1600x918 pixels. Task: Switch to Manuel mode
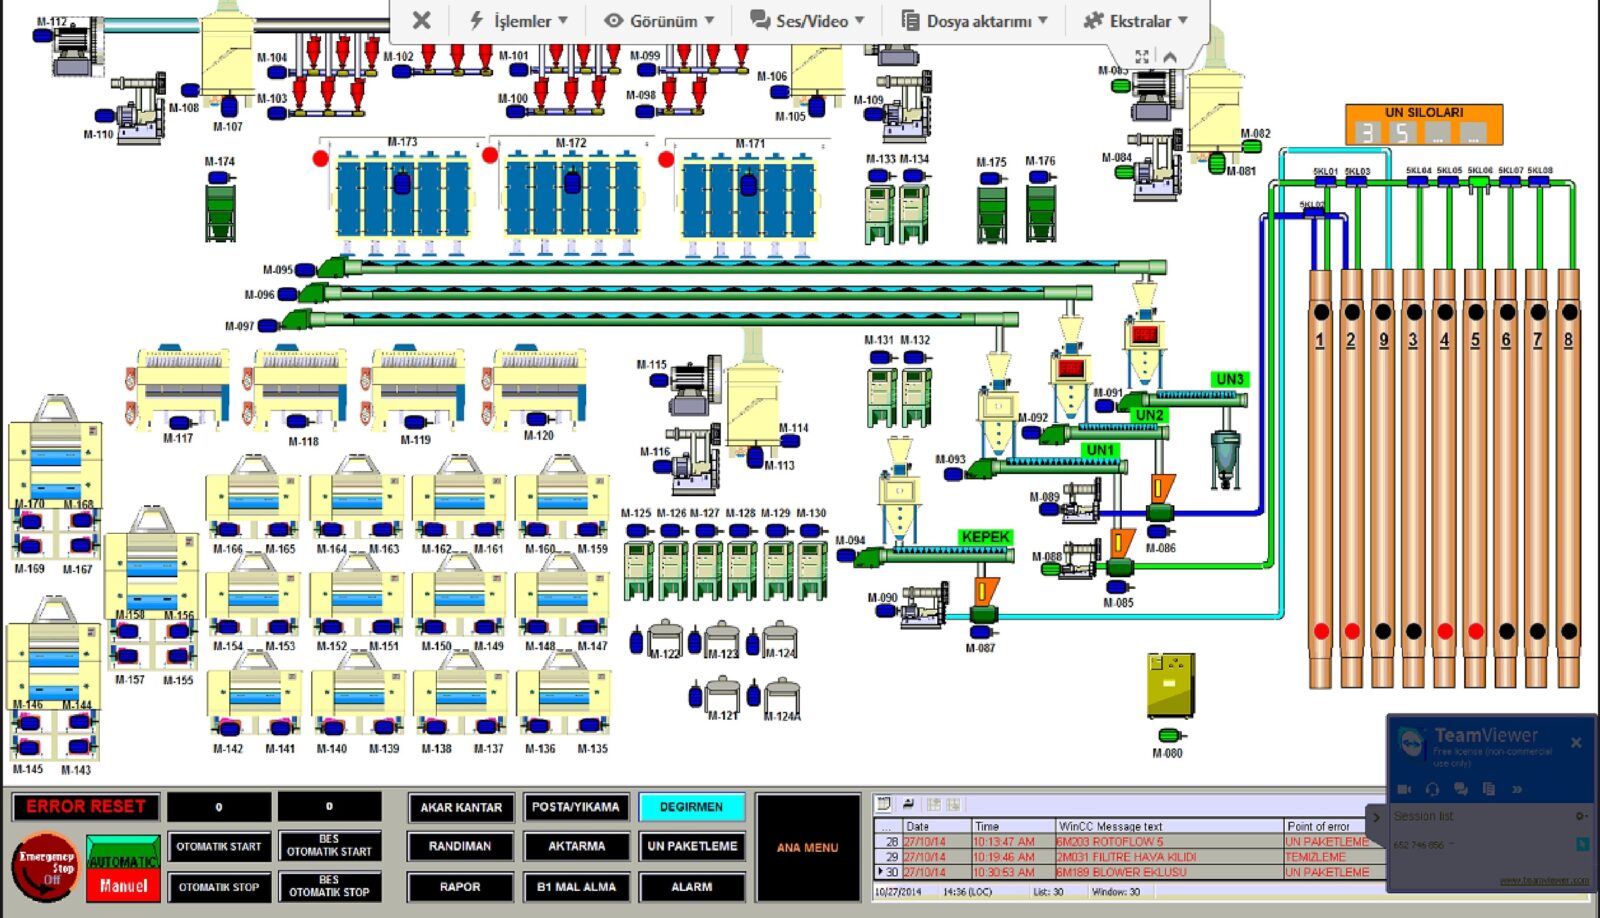[123, 886]
